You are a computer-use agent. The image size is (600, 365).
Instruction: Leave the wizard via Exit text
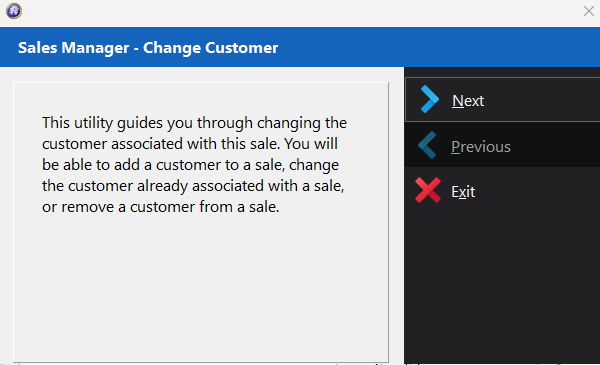point(463,192)
